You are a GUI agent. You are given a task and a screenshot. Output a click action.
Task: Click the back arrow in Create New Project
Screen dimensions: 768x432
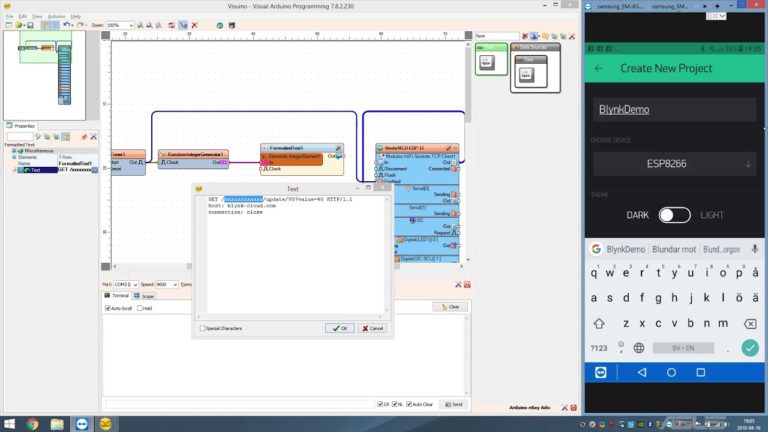click(599, 69)
